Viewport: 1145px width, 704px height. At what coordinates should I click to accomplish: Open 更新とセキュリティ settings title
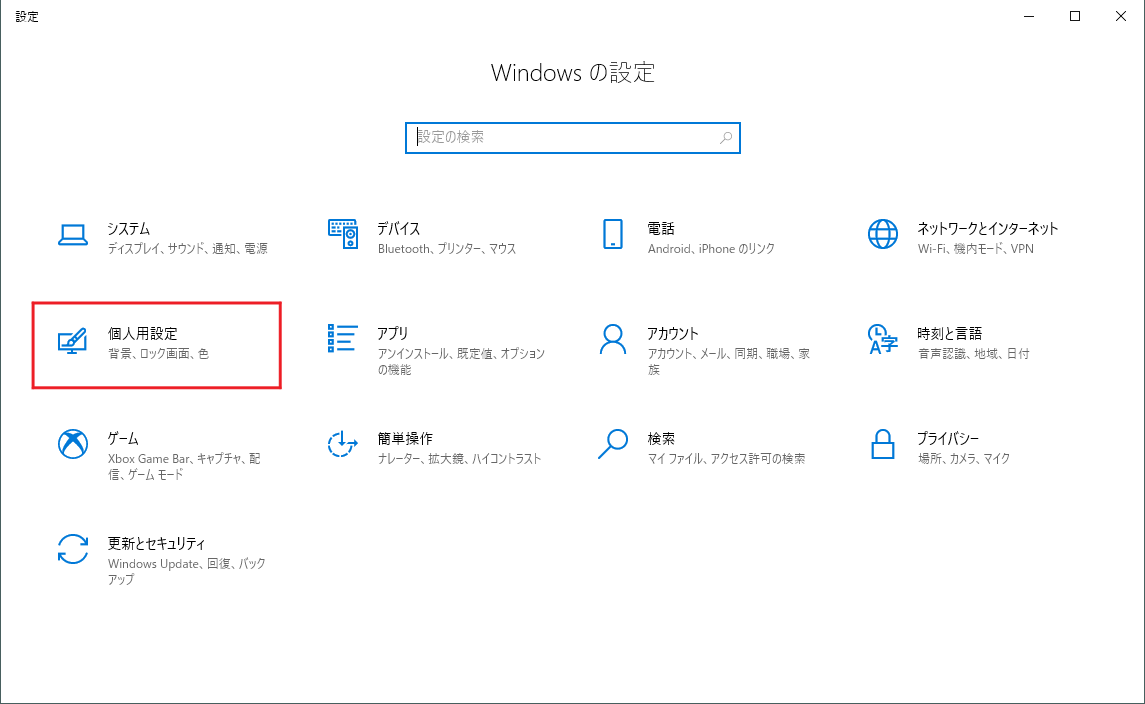(156, 544)
